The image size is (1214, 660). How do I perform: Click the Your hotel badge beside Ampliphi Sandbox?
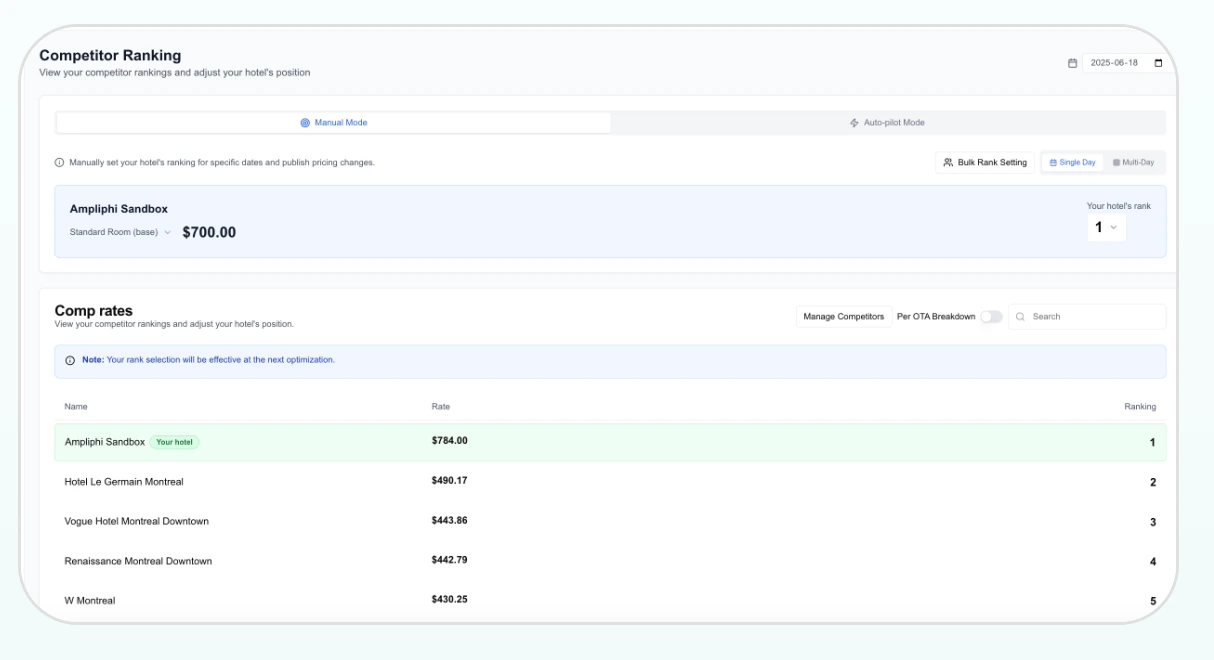pyautogui.click(x=175, y=441)
